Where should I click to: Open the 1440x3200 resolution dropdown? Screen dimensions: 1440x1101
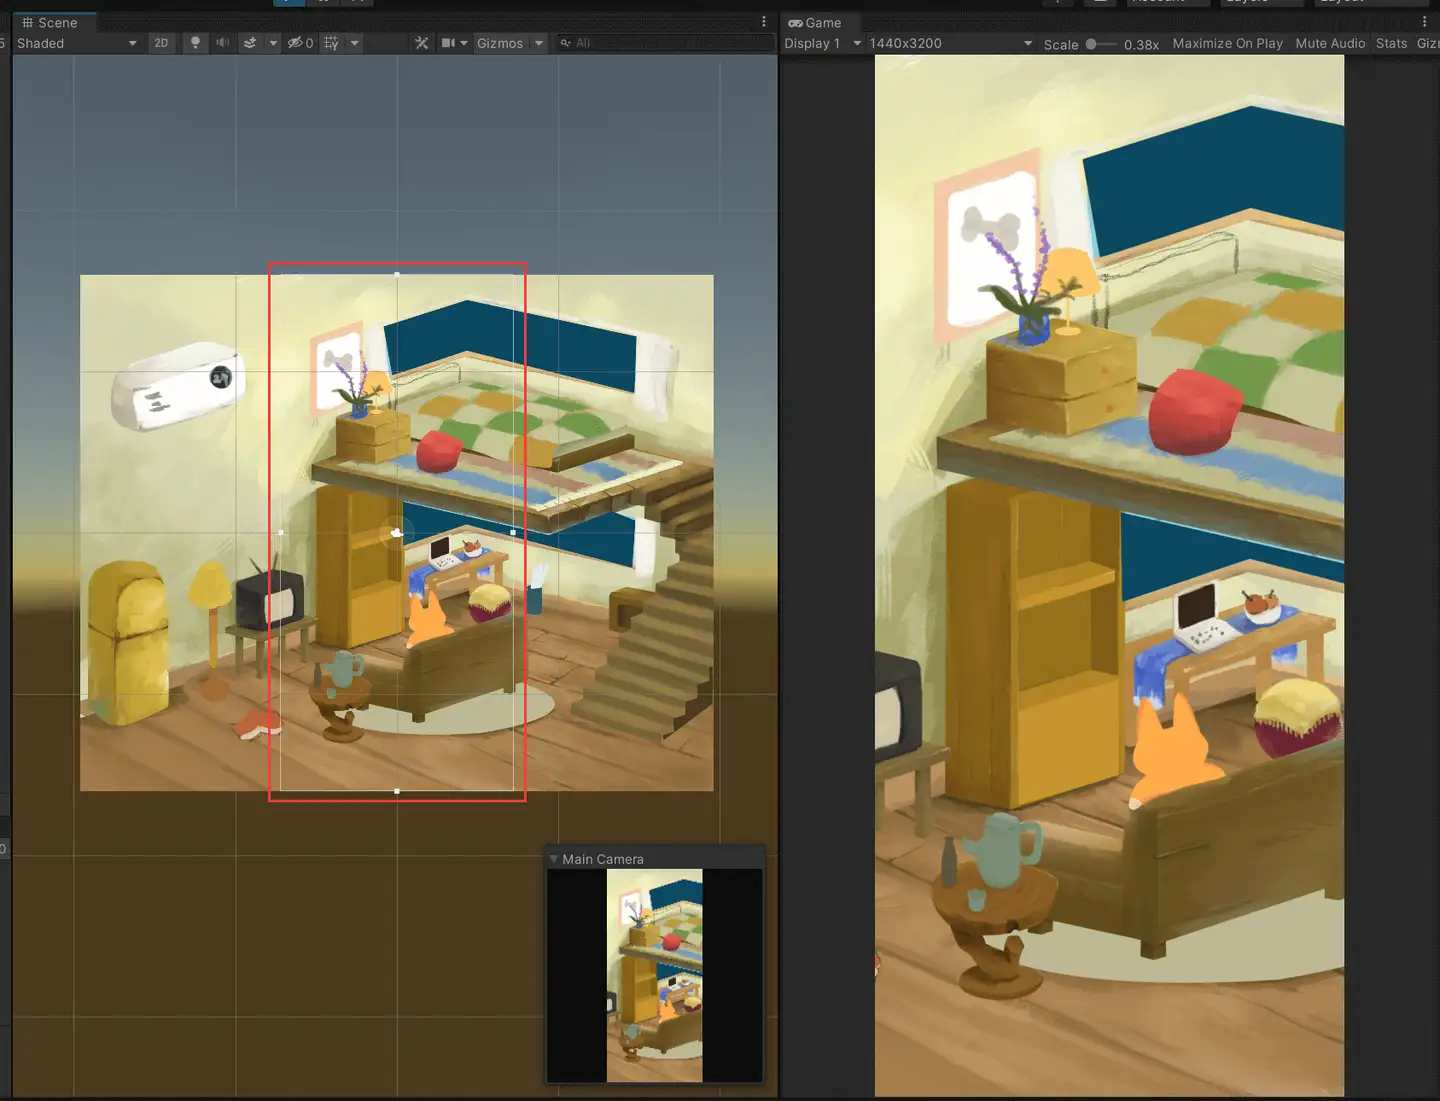(948, 43)
